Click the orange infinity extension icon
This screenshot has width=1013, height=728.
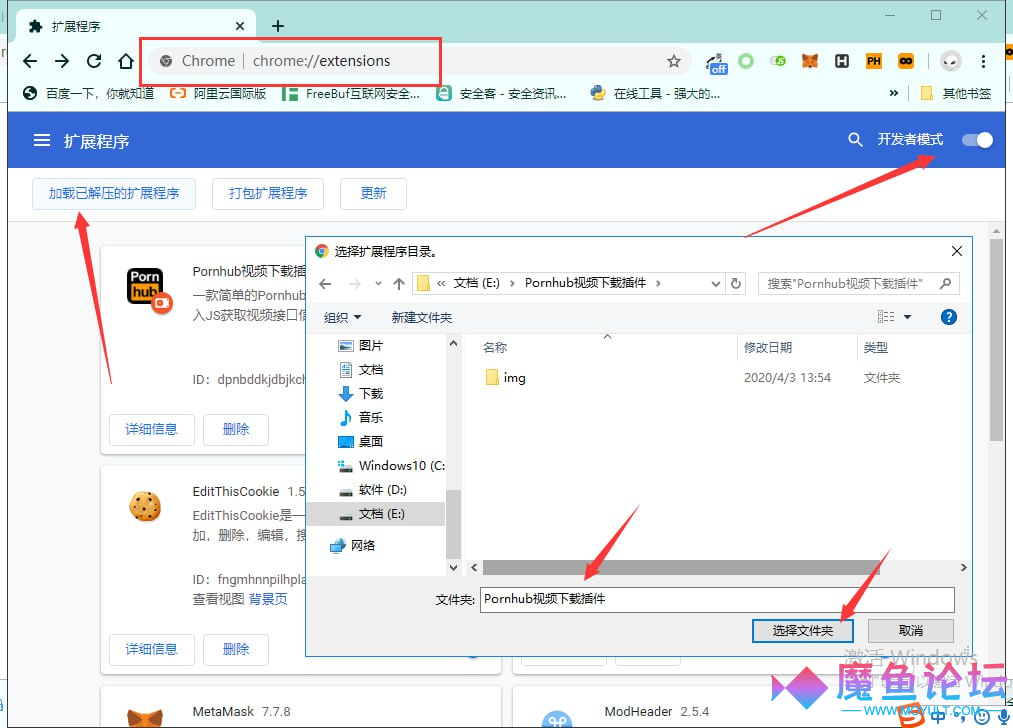pos(906,61)
